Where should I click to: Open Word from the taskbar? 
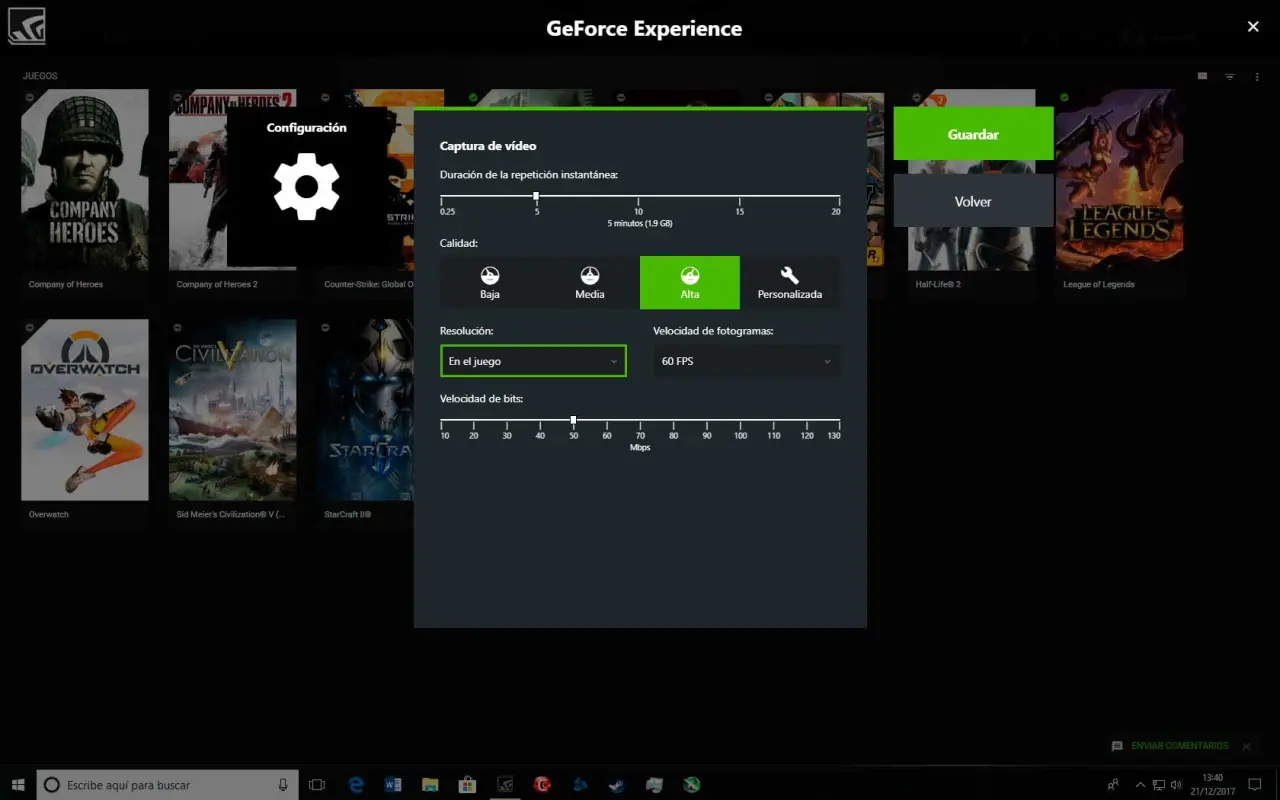tap(393, 785)
